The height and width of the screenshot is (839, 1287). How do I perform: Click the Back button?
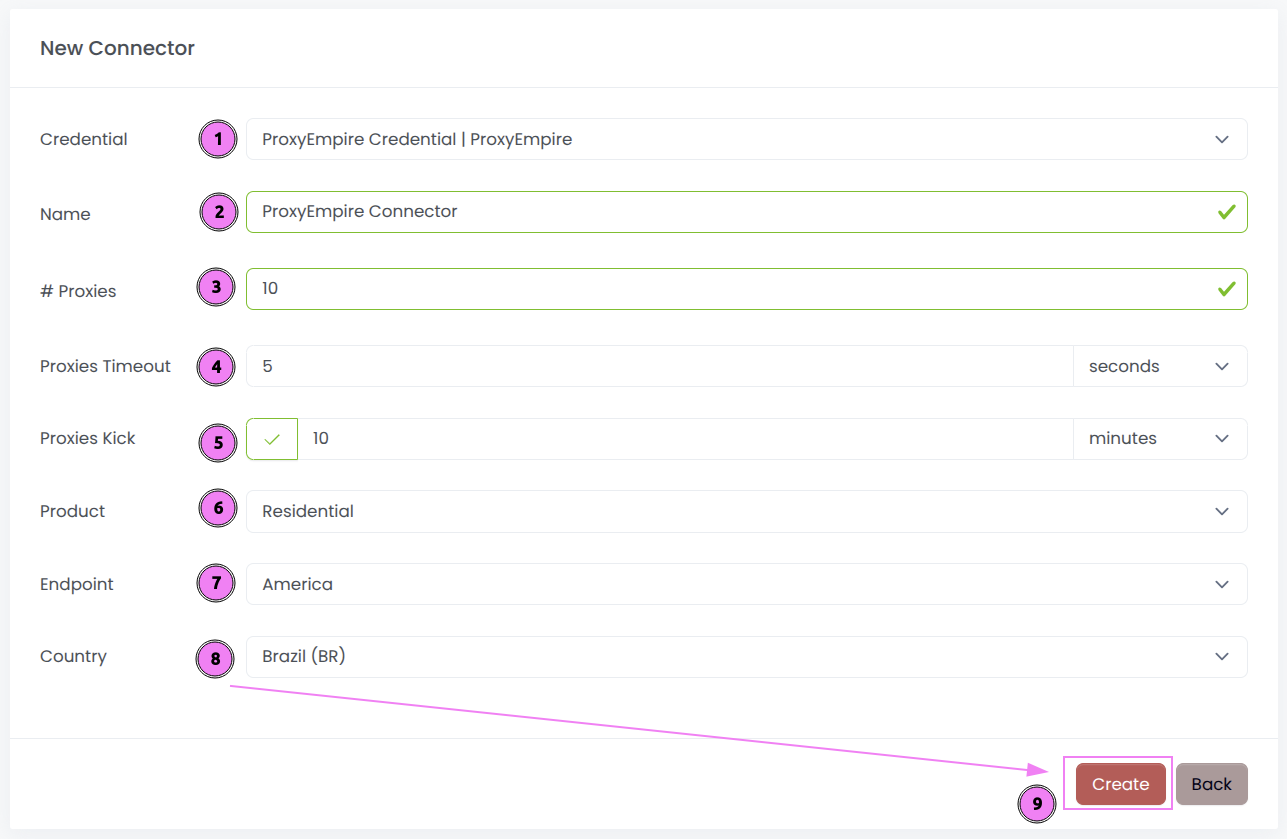[x=1211, y=784]
